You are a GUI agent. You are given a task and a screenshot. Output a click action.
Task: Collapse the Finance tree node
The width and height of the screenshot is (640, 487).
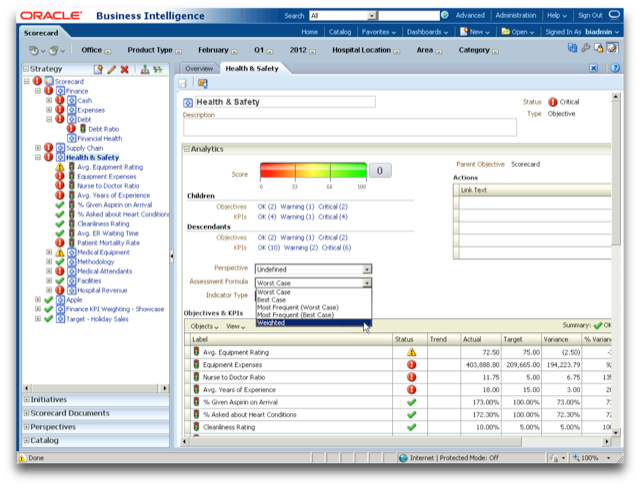(x=37, y=91)
